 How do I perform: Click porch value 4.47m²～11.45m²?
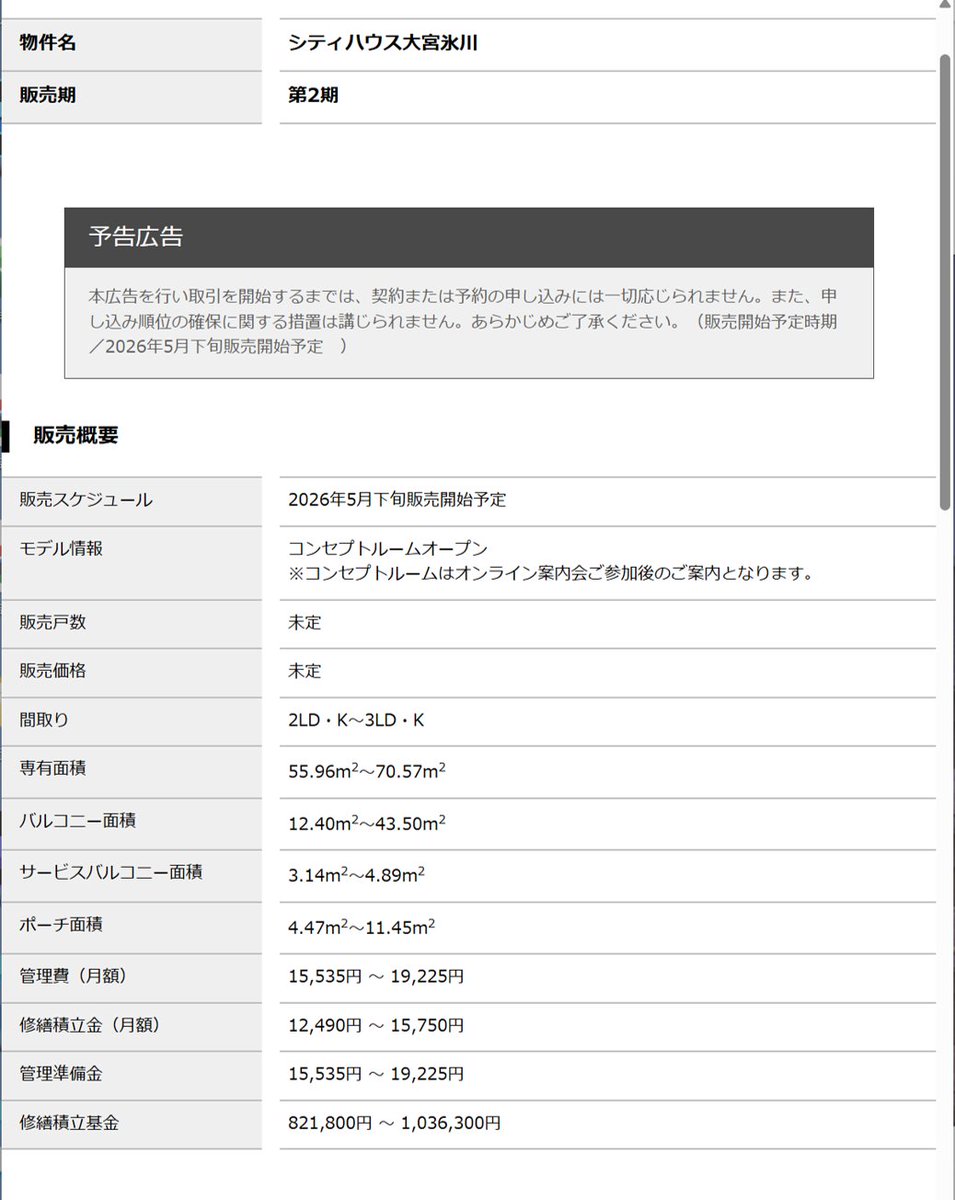point(362,927)
